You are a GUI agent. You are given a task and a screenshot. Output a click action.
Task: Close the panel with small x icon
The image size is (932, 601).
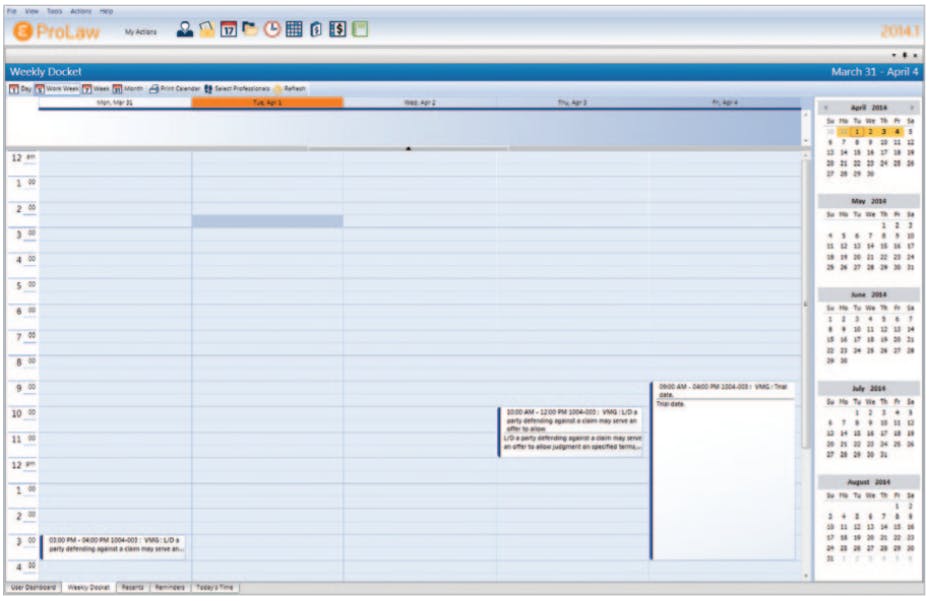point(915,55)
